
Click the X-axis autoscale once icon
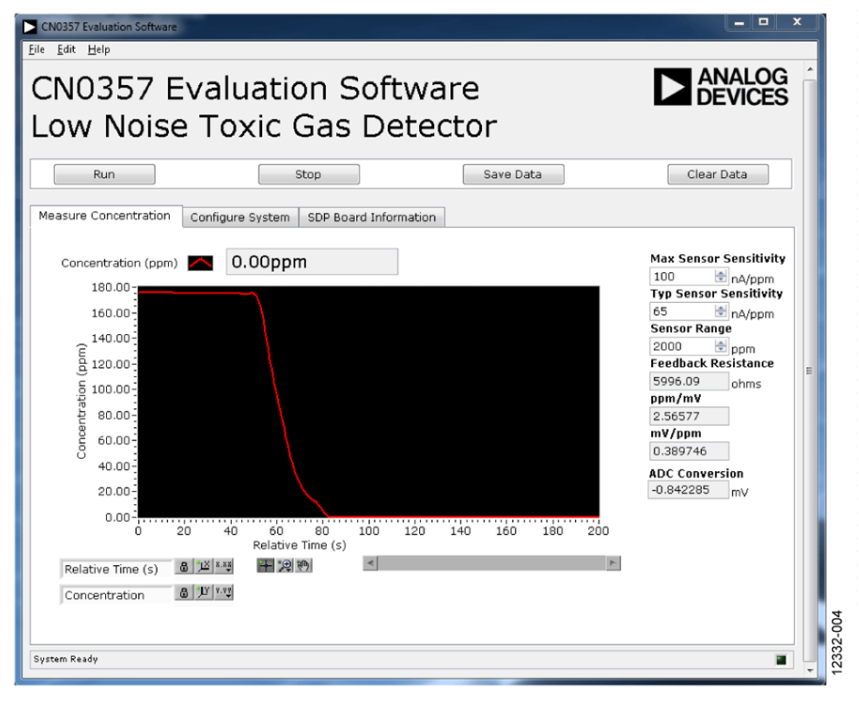click(x=204, y=566)
